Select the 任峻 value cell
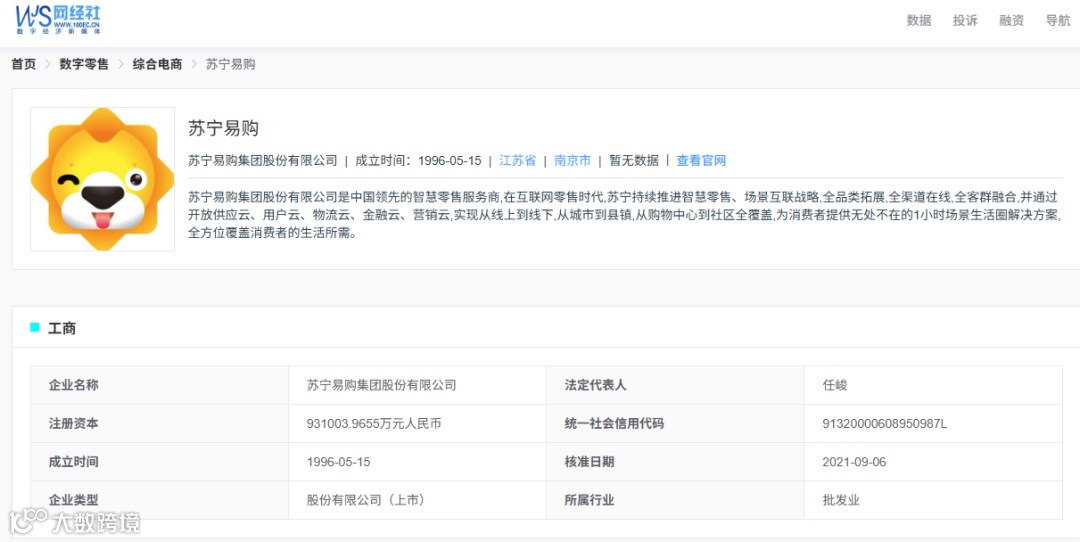The image size is (1080, 542). pyautogui.click(x=933, y=385)
